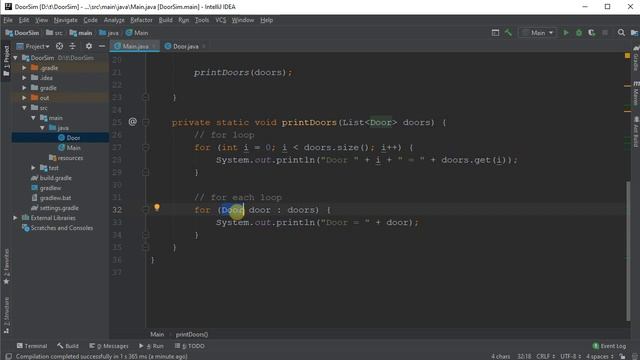The height and width of the screenshot is (360, 640).
Task: Open the Navigate menu
Action: click(x=65, y=20)
